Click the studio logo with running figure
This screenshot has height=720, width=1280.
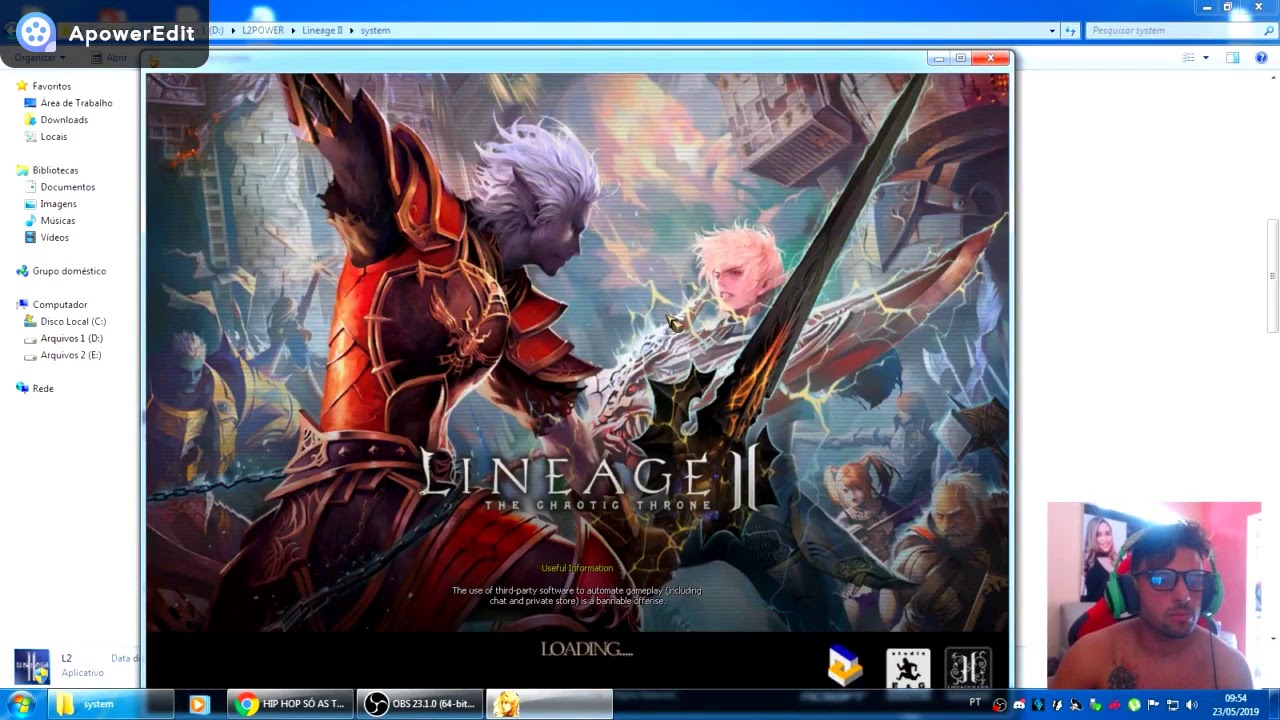[908, 668]
